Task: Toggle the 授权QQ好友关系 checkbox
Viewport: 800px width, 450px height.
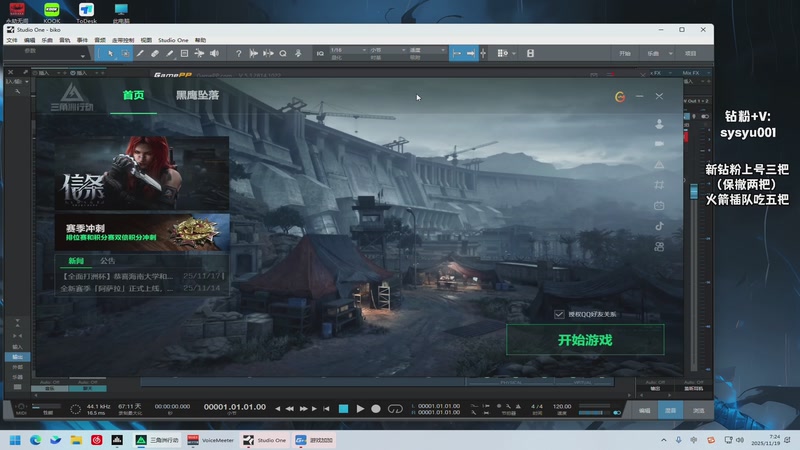Action: tap(559, 314)
